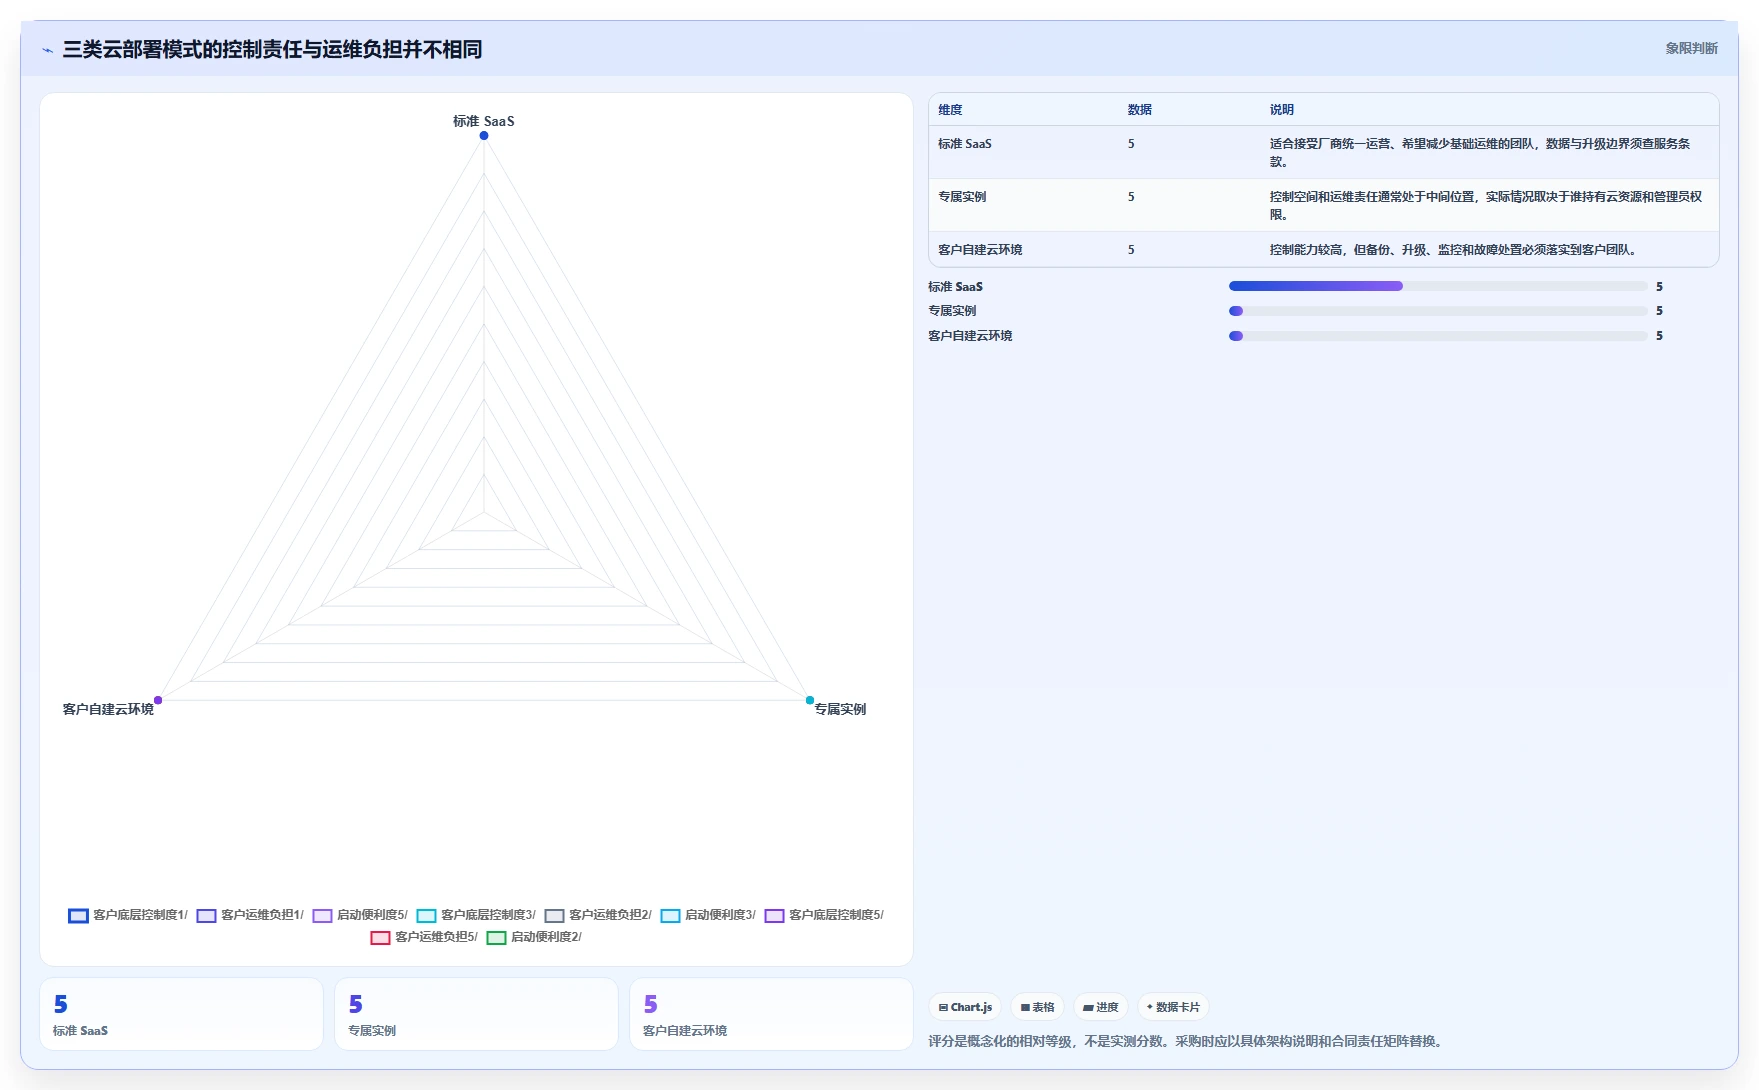Open the 客户自建云环境 data card
The image size is (1759, 1090).
(771, 1014)
